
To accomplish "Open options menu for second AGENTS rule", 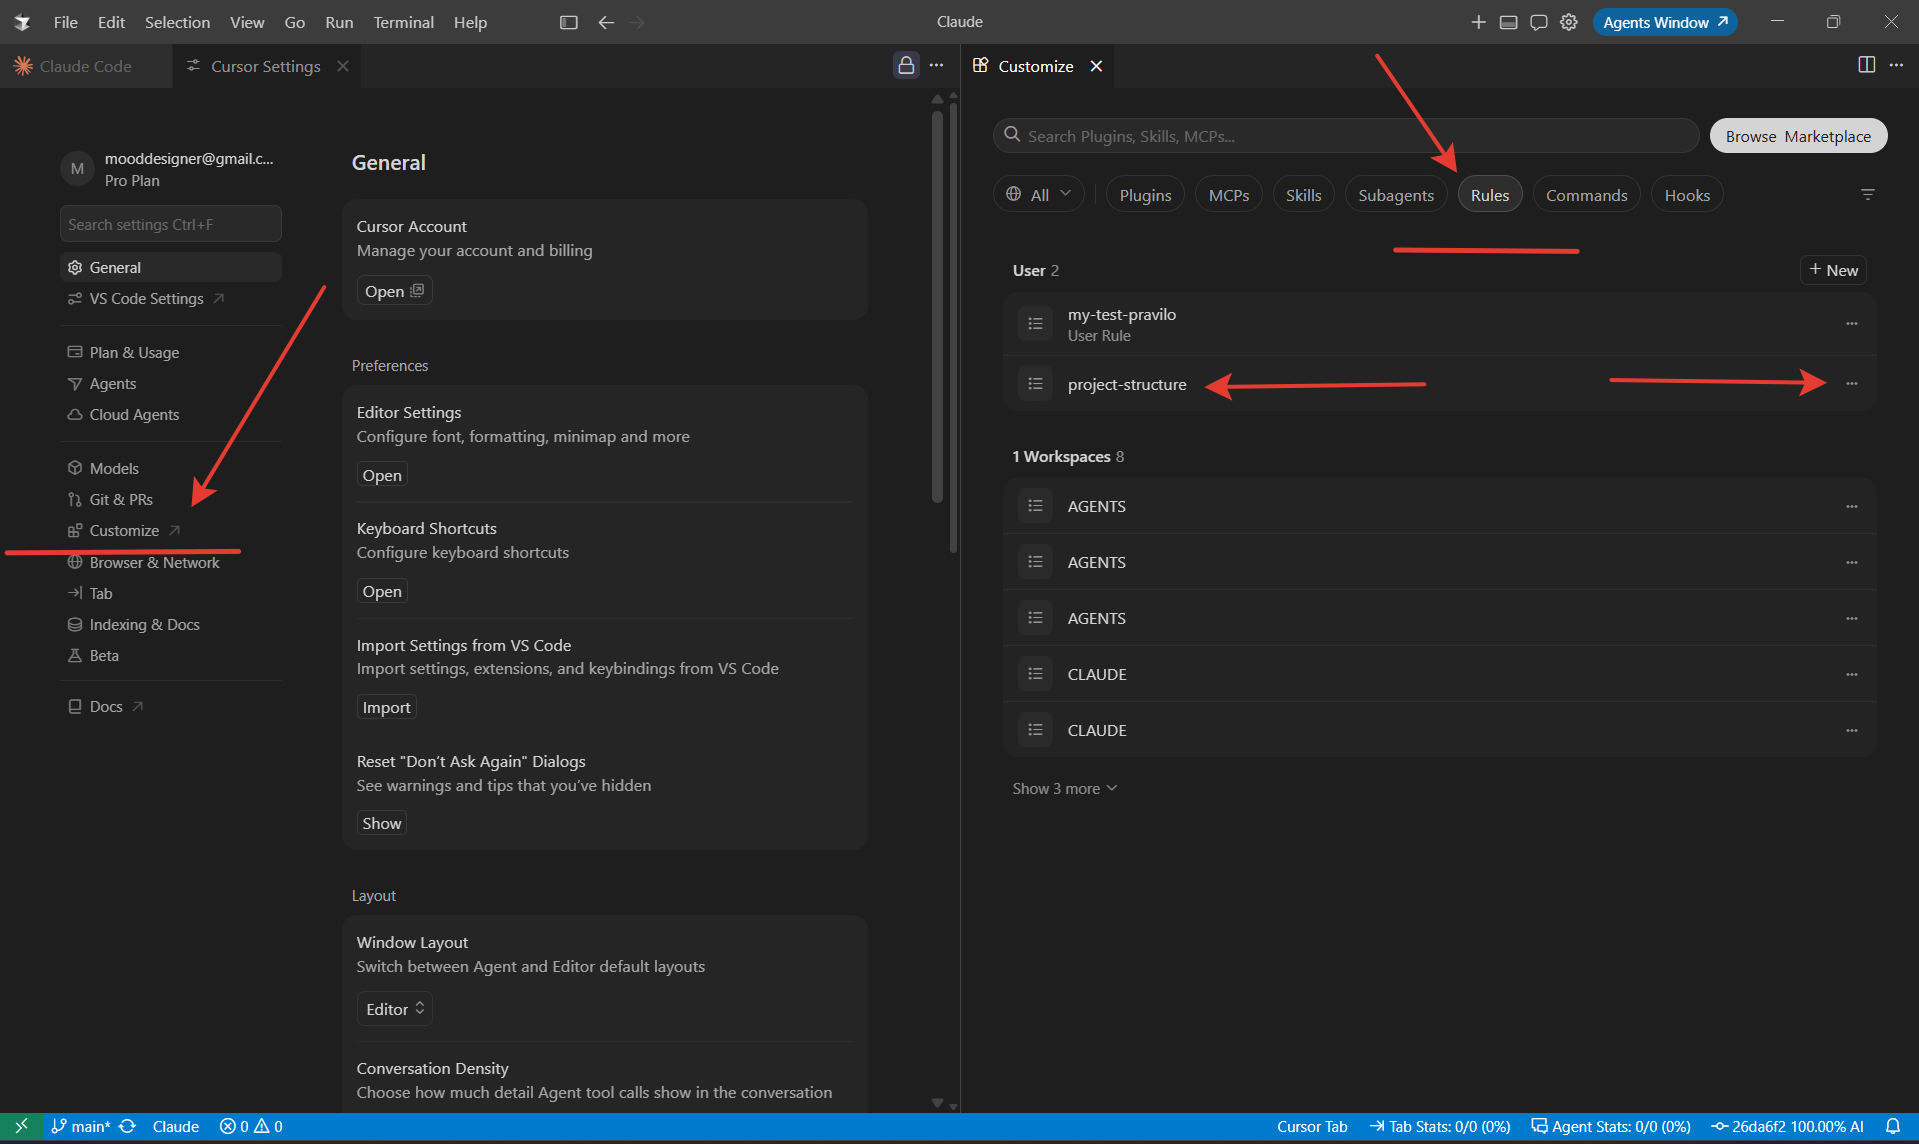I will point(1851,562).
